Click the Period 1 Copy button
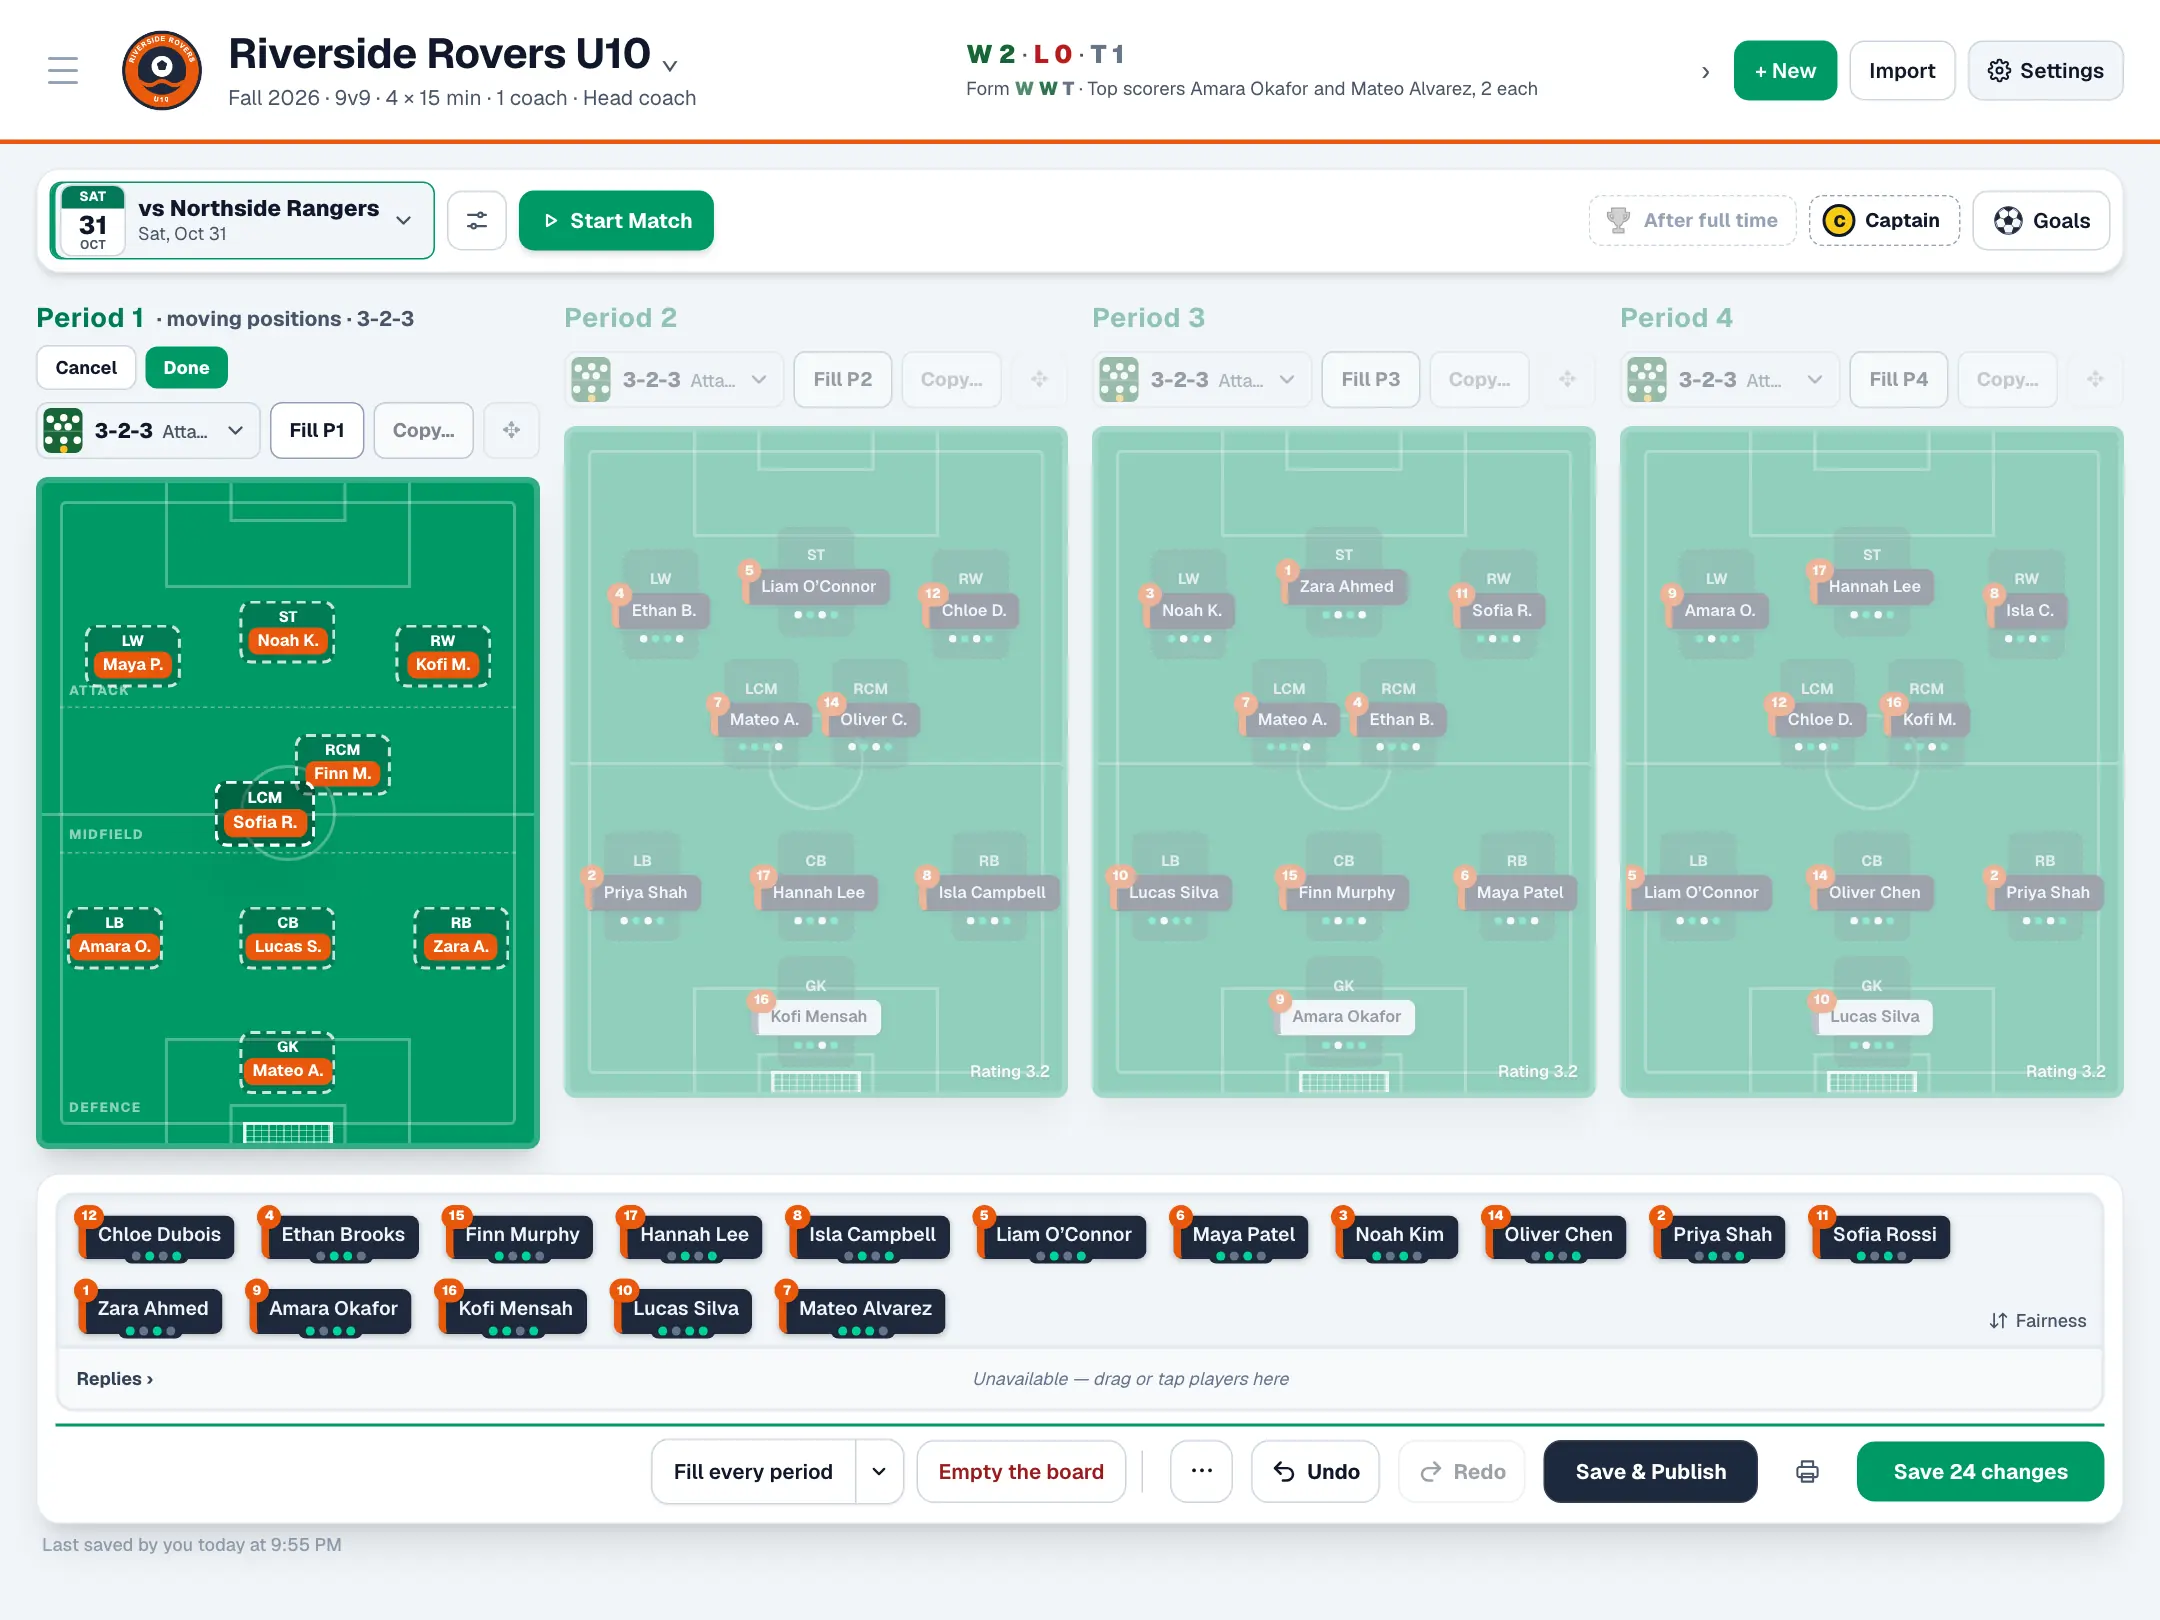The width and height of the screenshot is (2160, 1620). point(423,431)
